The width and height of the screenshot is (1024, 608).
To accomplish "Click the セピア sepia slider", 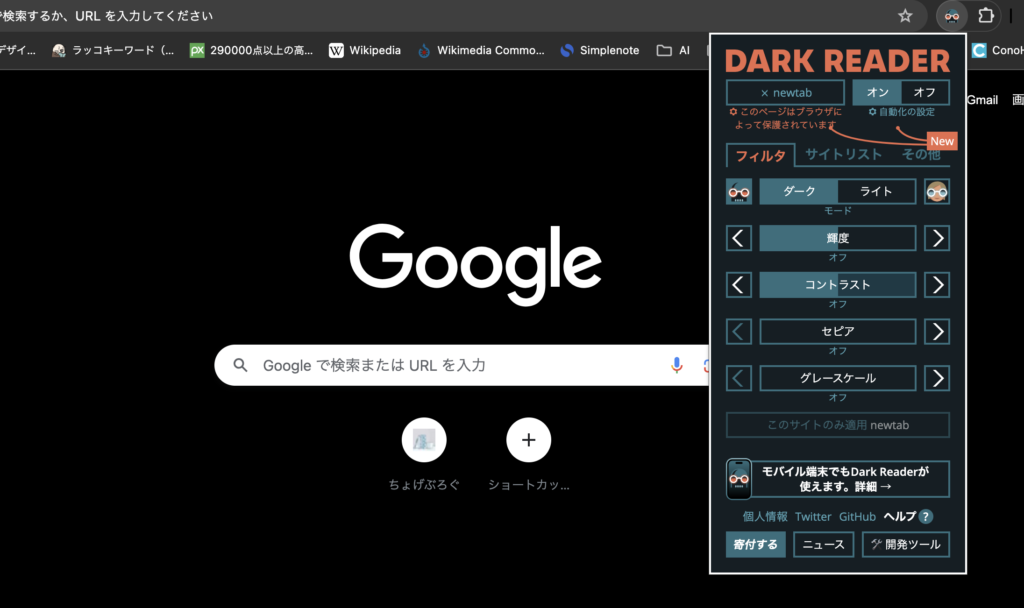I will [x=838, y=332].
